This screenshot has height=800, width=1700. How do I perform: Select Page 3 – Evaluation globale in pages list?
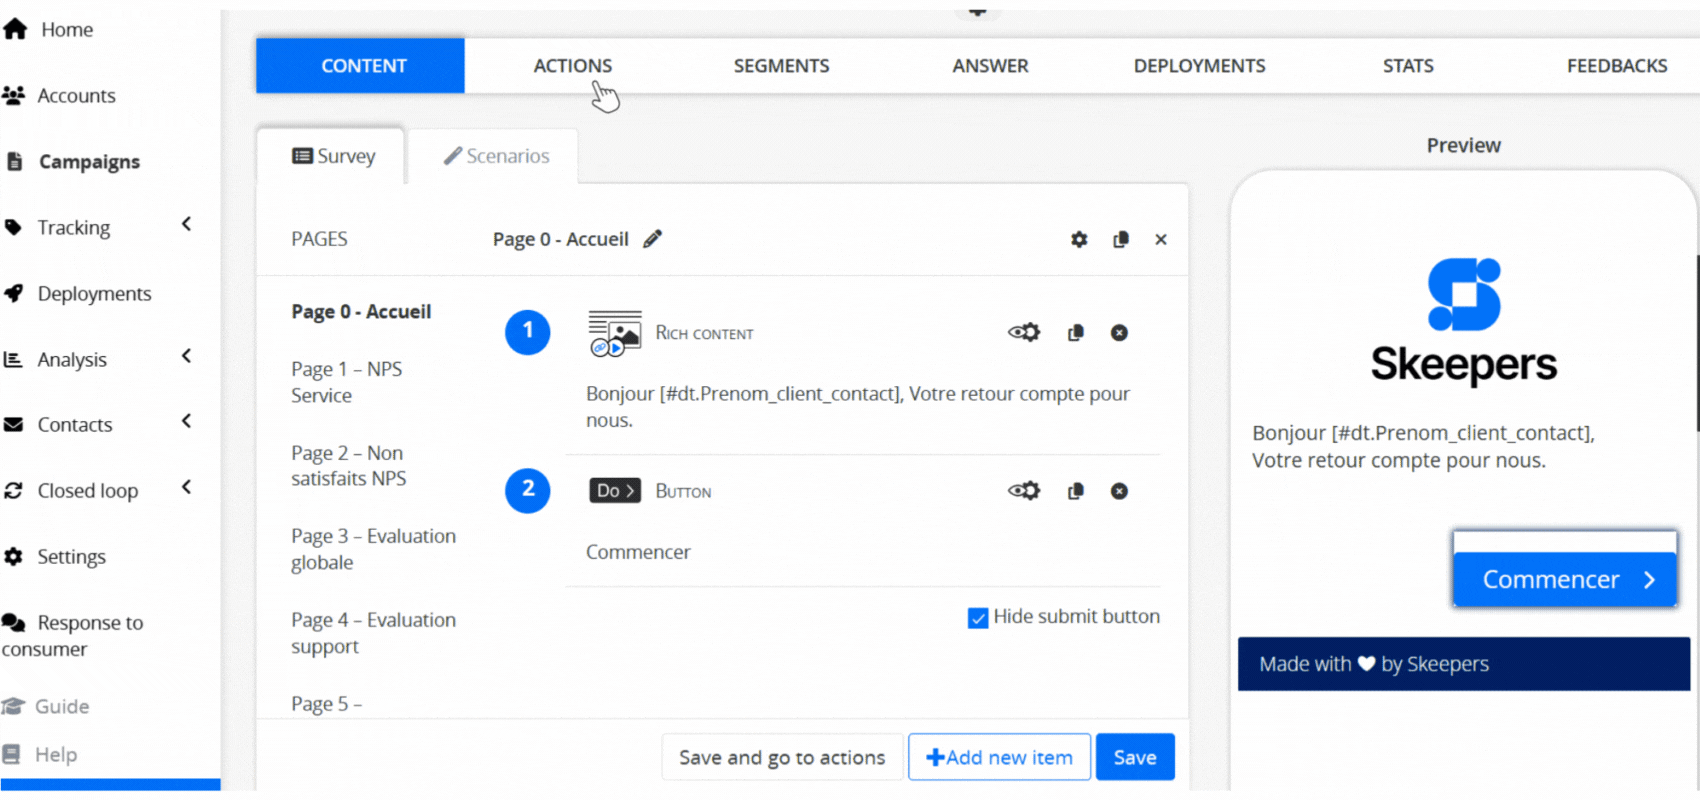[373, 549]
